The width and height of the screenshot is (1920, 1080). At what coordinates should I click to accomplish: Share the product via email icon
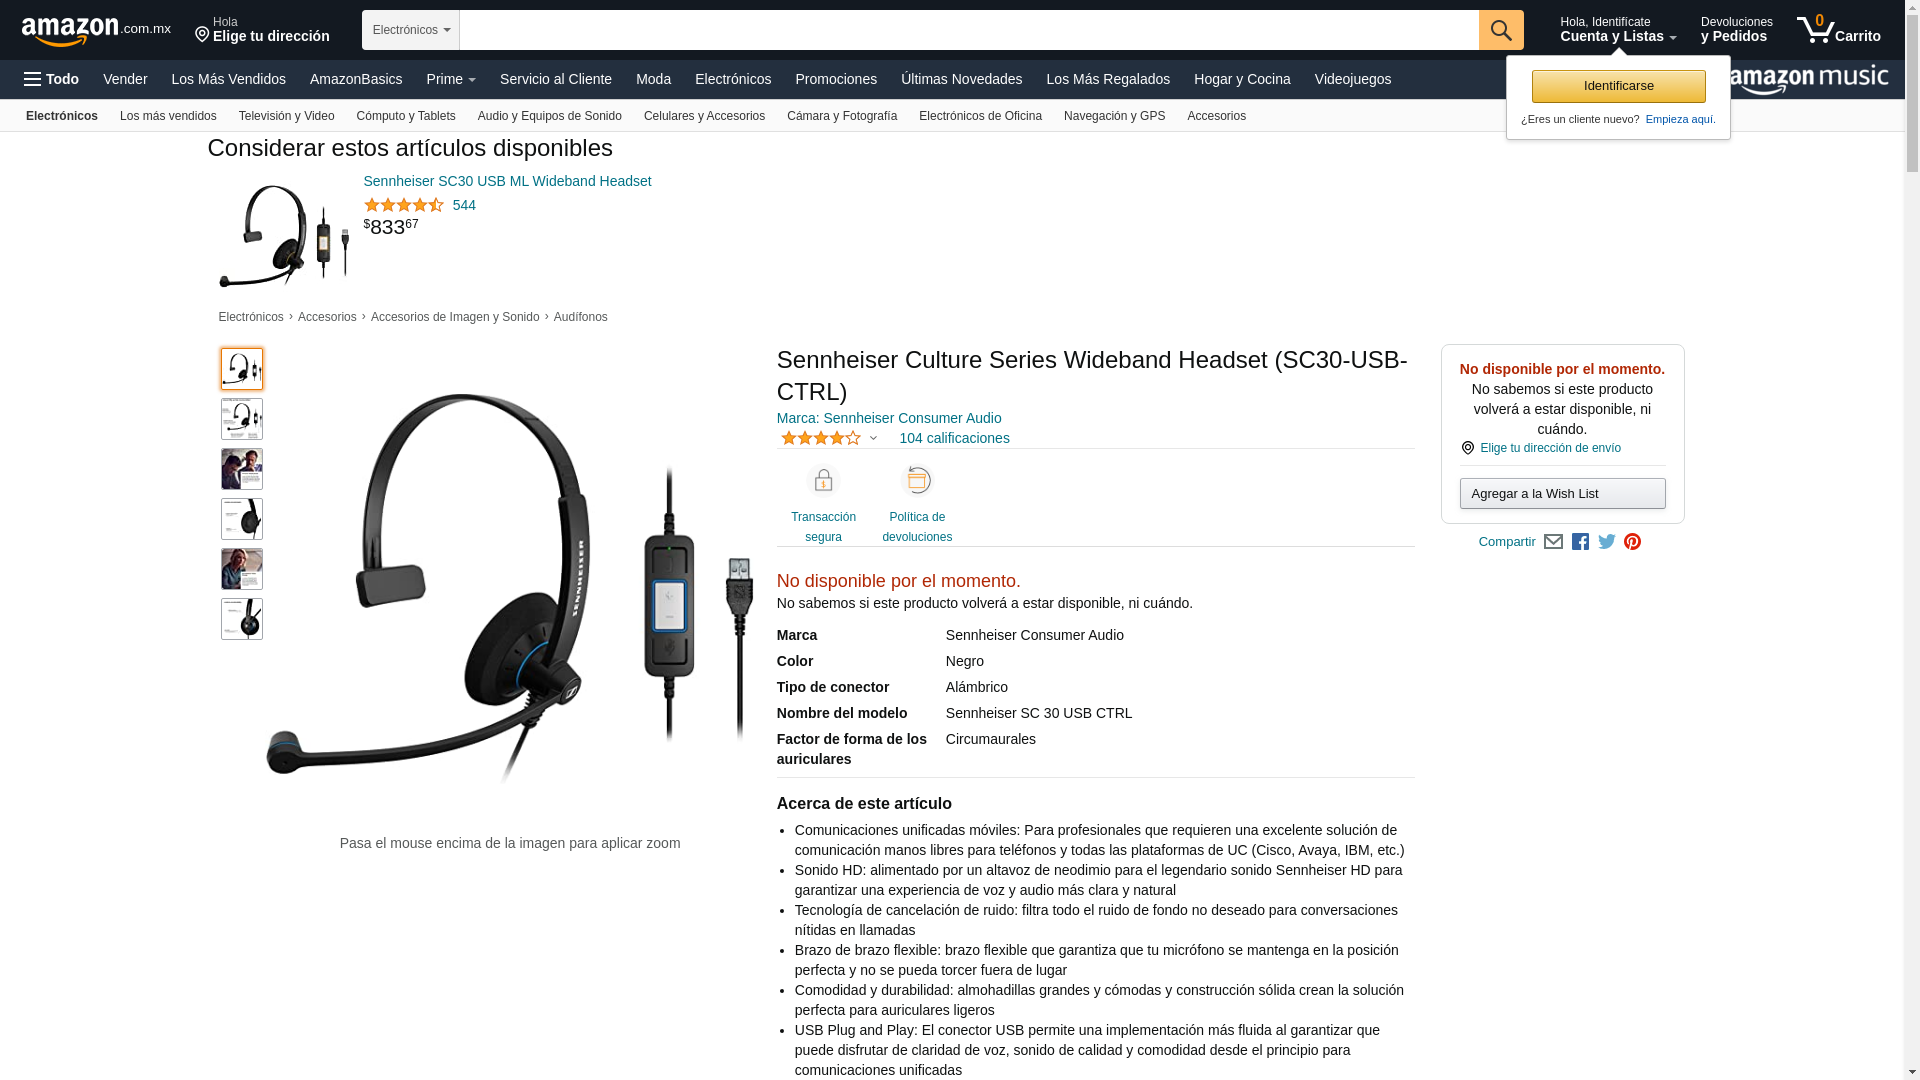click(x=1553, y=542)
